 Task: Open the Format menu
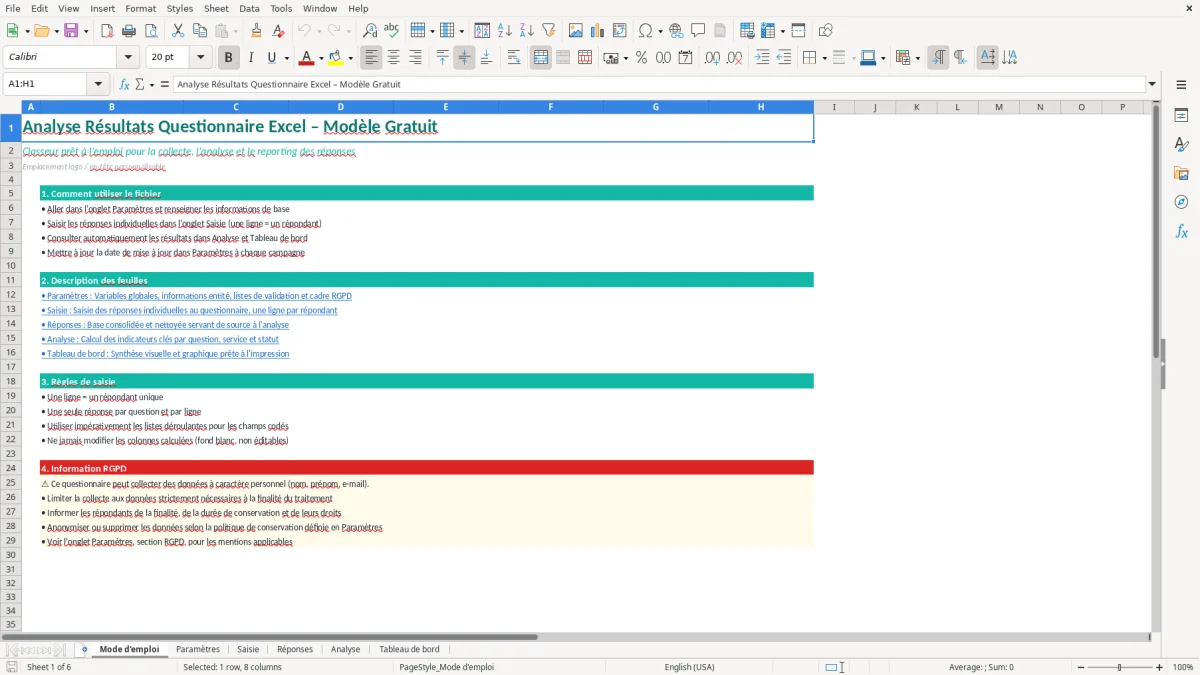tap(140, 8)
